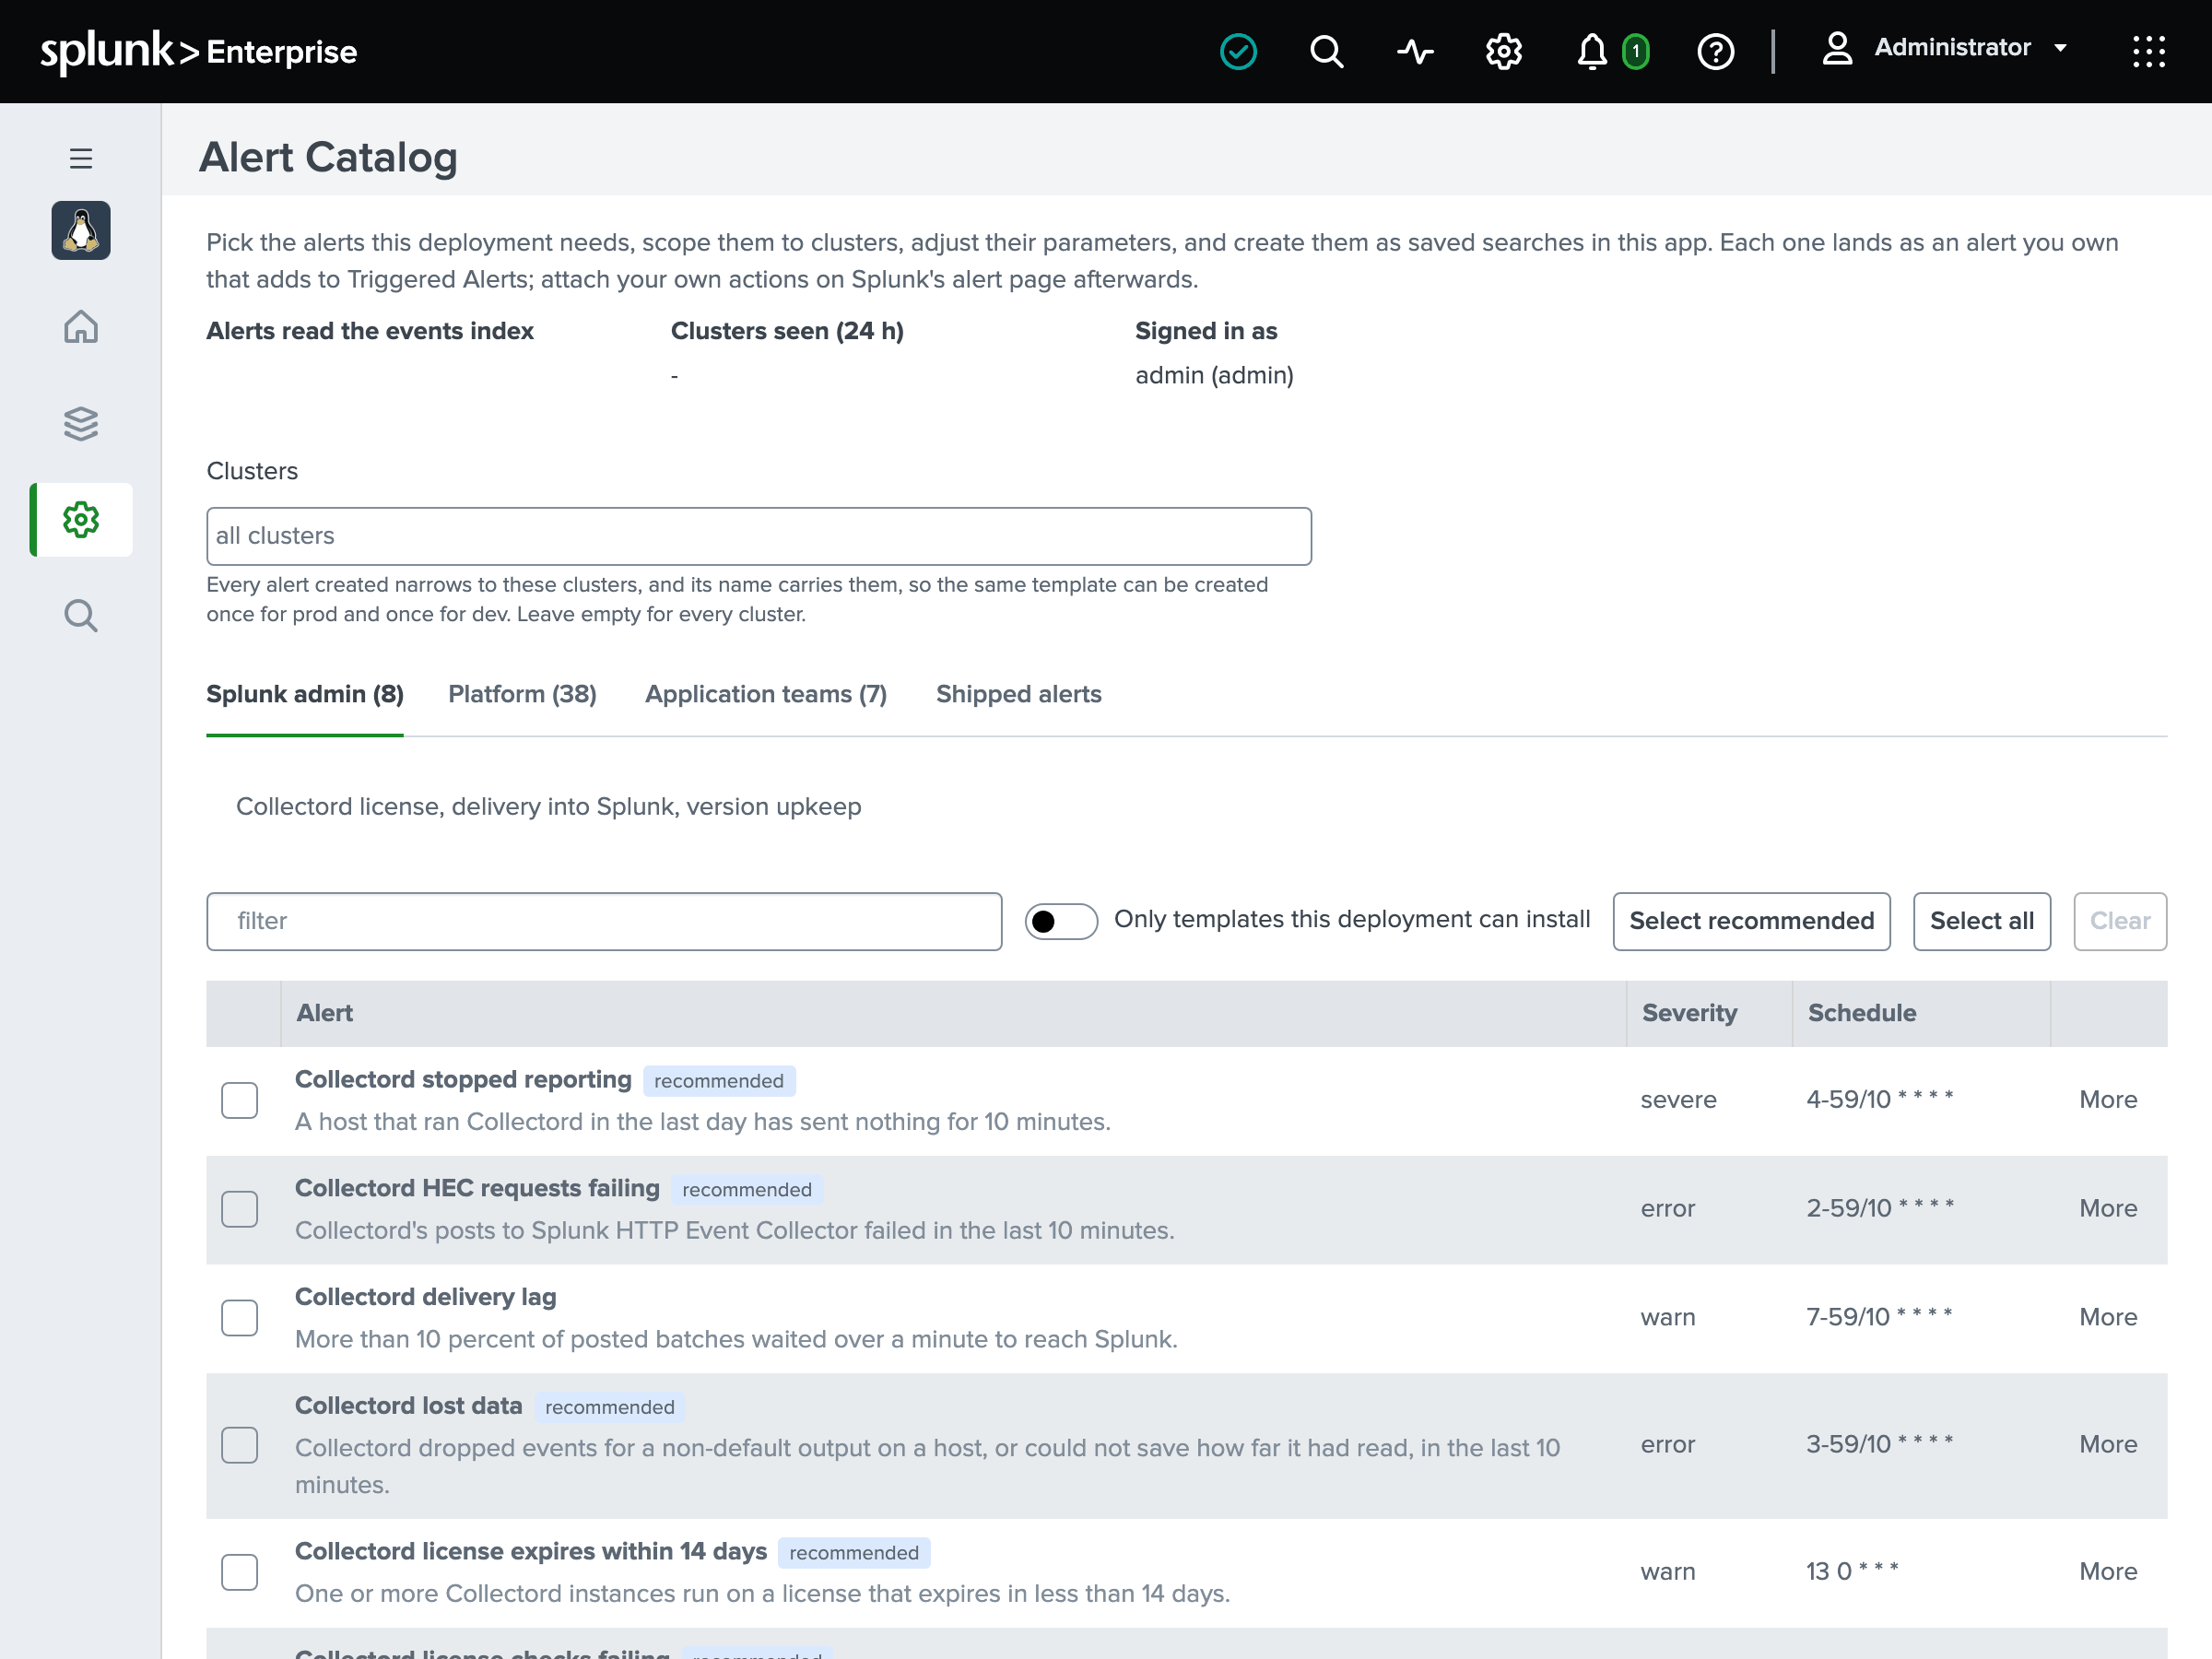
Task: Check Collectord HEC requests failing alert
Action: click(239, 1209)
